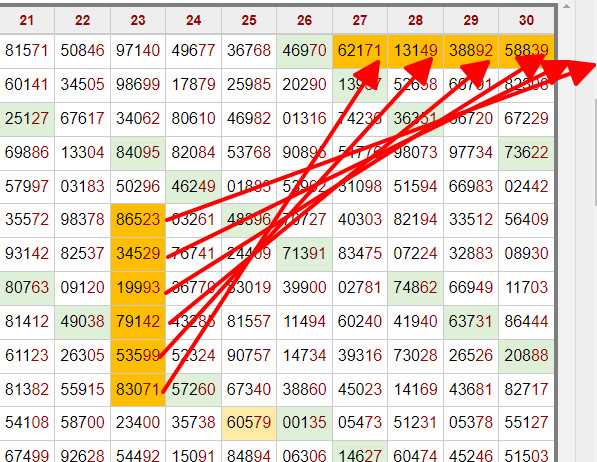Select column header 23
The width and height of the screenshot is (597, 462).
(138, 20)
